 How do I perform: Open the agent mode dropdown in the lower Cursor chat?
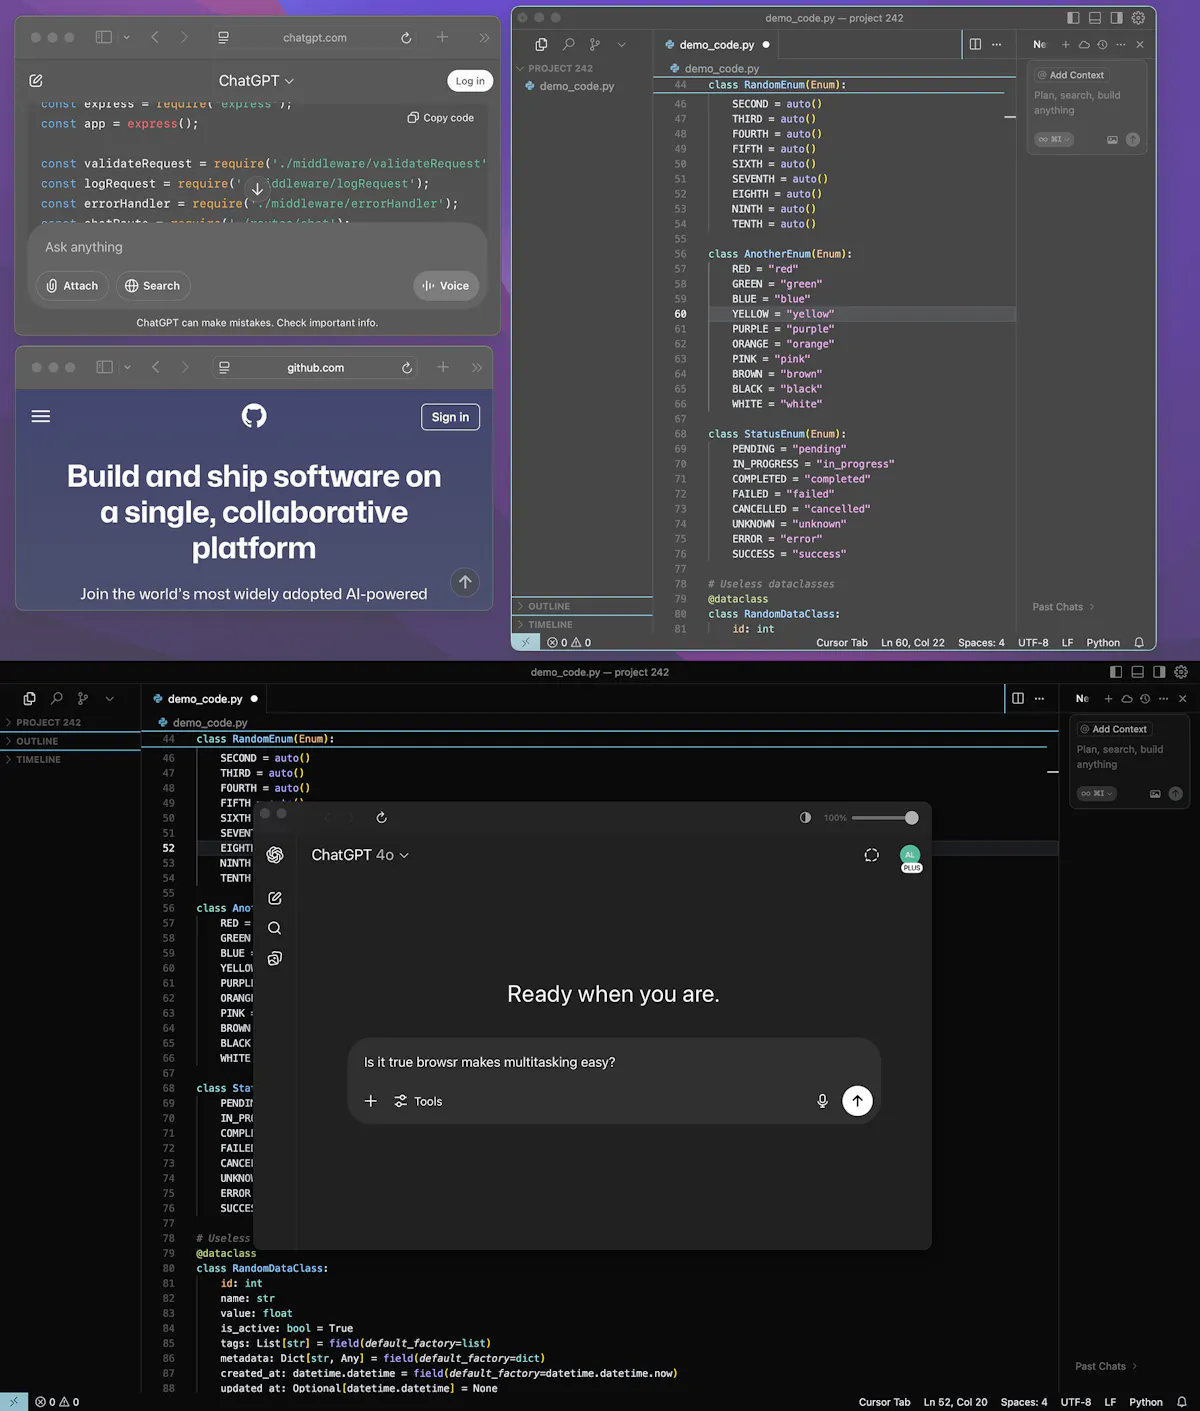coord(1097,793)
